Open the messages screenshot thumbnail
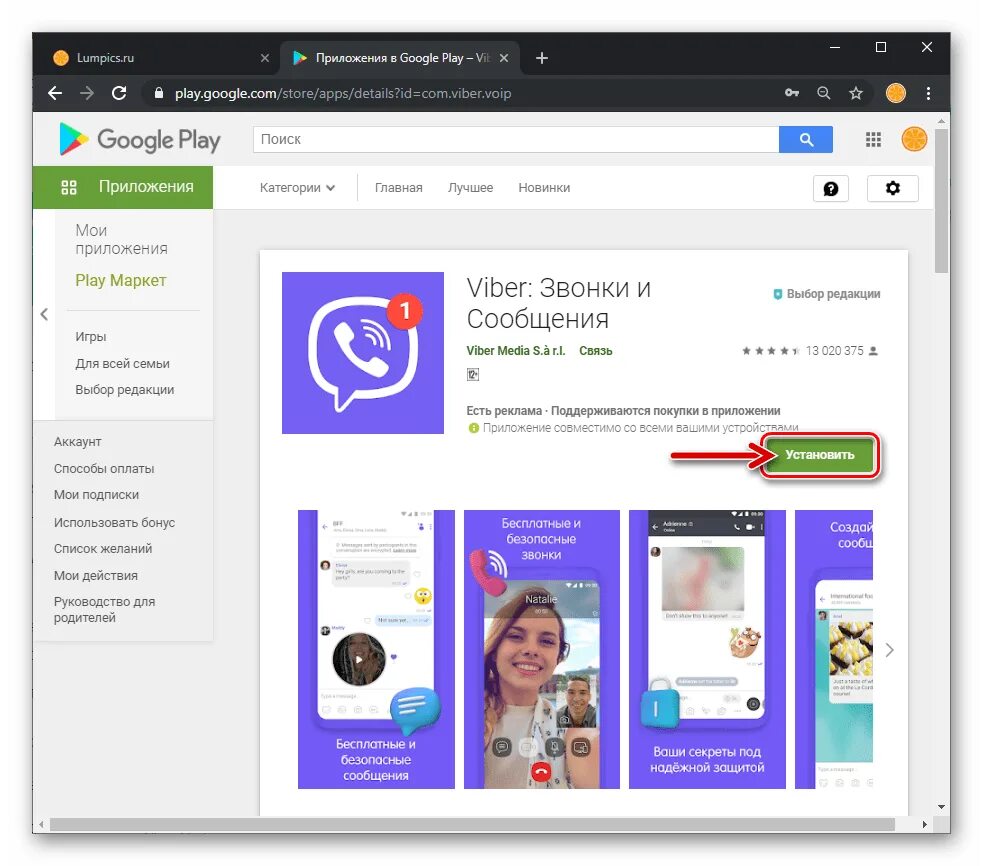The height and width of the screenshot is (866, 983). [x=376, y=649]
